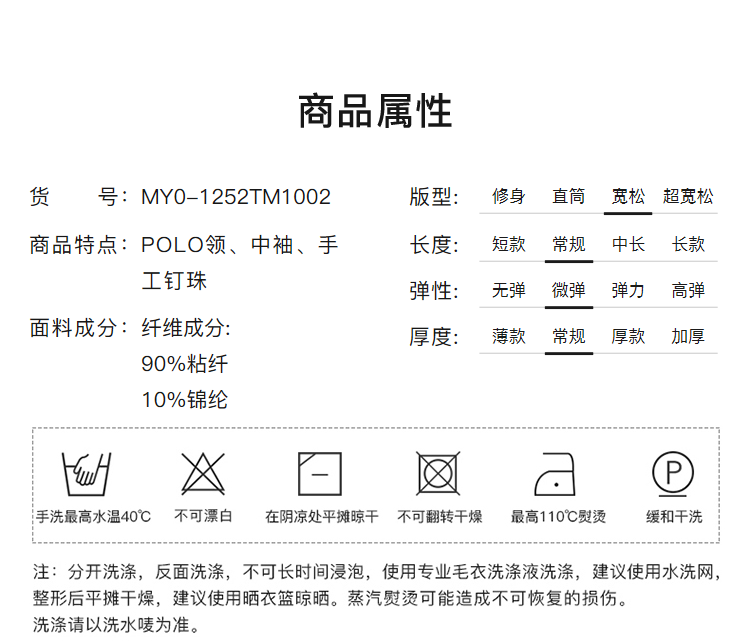Screen dimensions: 750x644
Task: Select 短款 length option
Action: 509,244
